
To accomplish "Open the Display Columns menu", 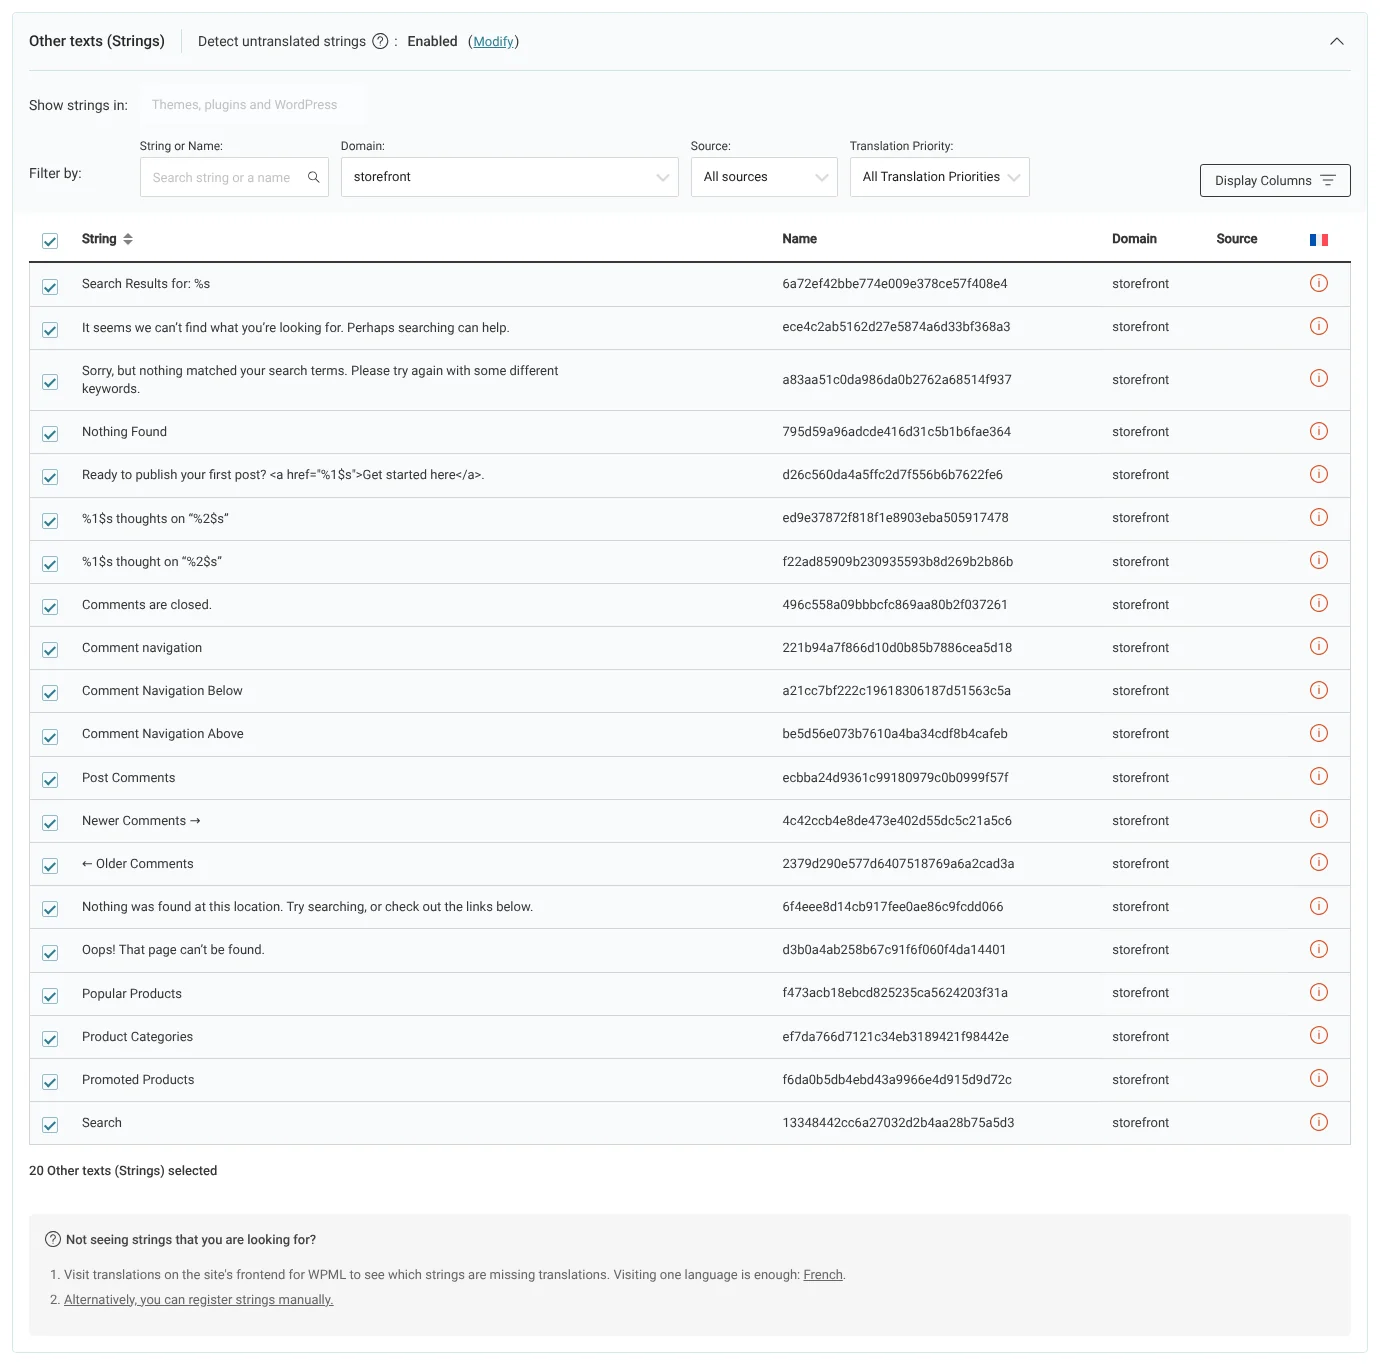I will [x=1275, y=180].
